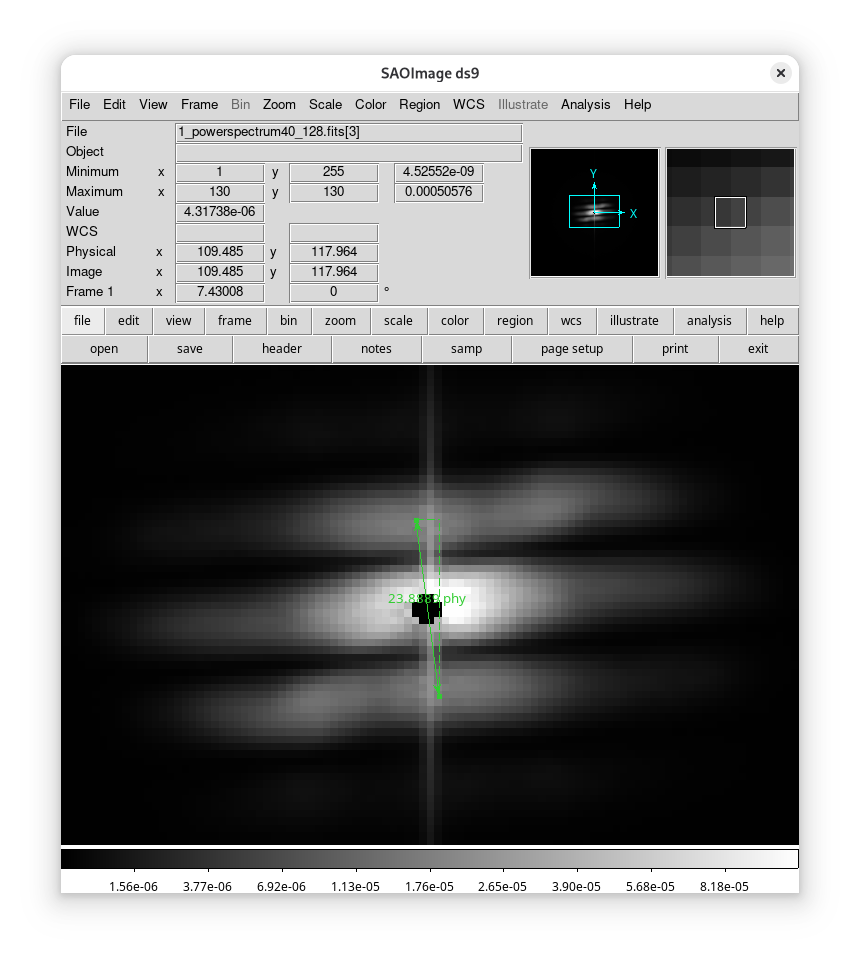Open the Scale menu in menu bar
This screenshot has width=860, height=960.
[x=325, y=104]
